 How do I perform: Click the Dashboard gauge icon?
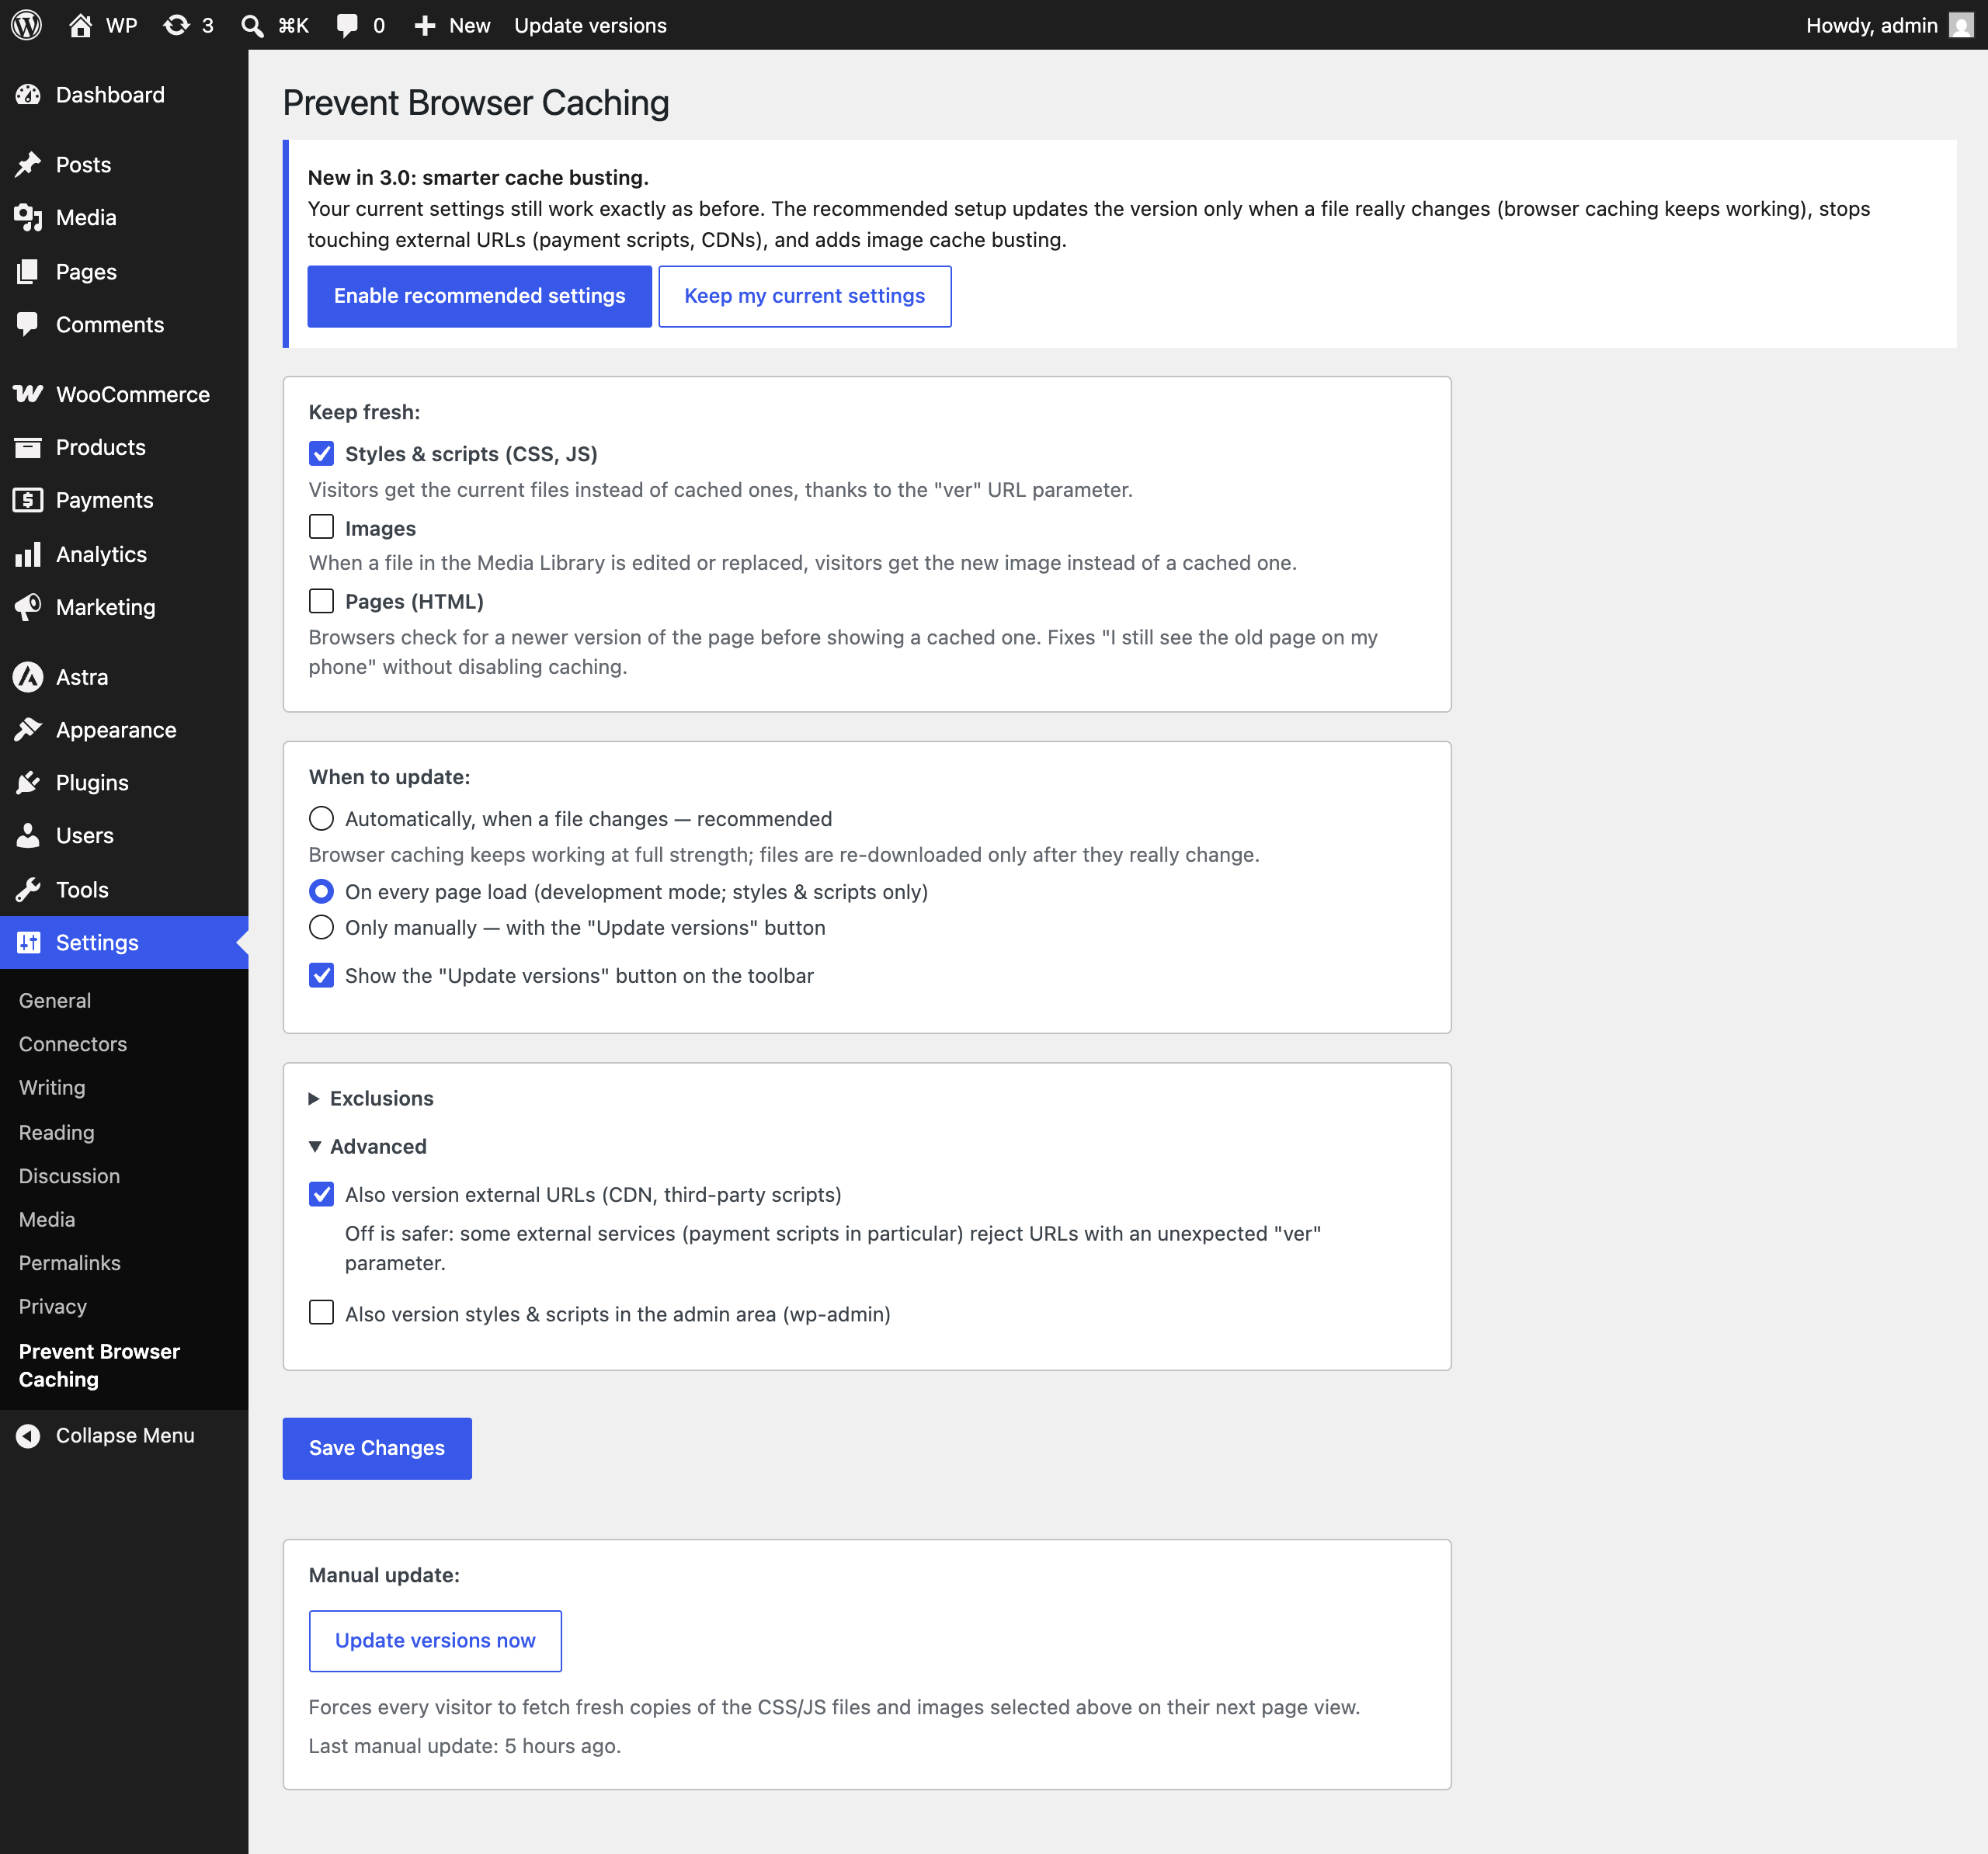pyautogui.click(x=28, y=95)
